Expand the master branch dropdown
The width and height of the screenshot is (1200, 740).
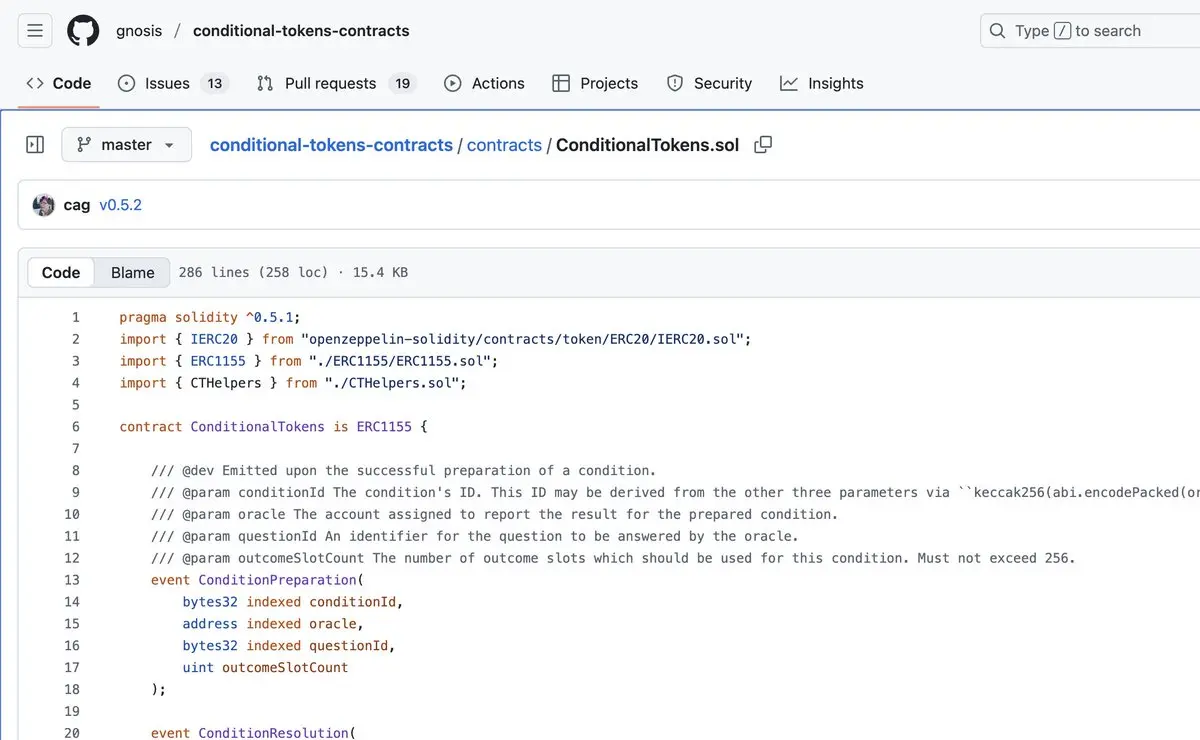(x=126, y=145)
